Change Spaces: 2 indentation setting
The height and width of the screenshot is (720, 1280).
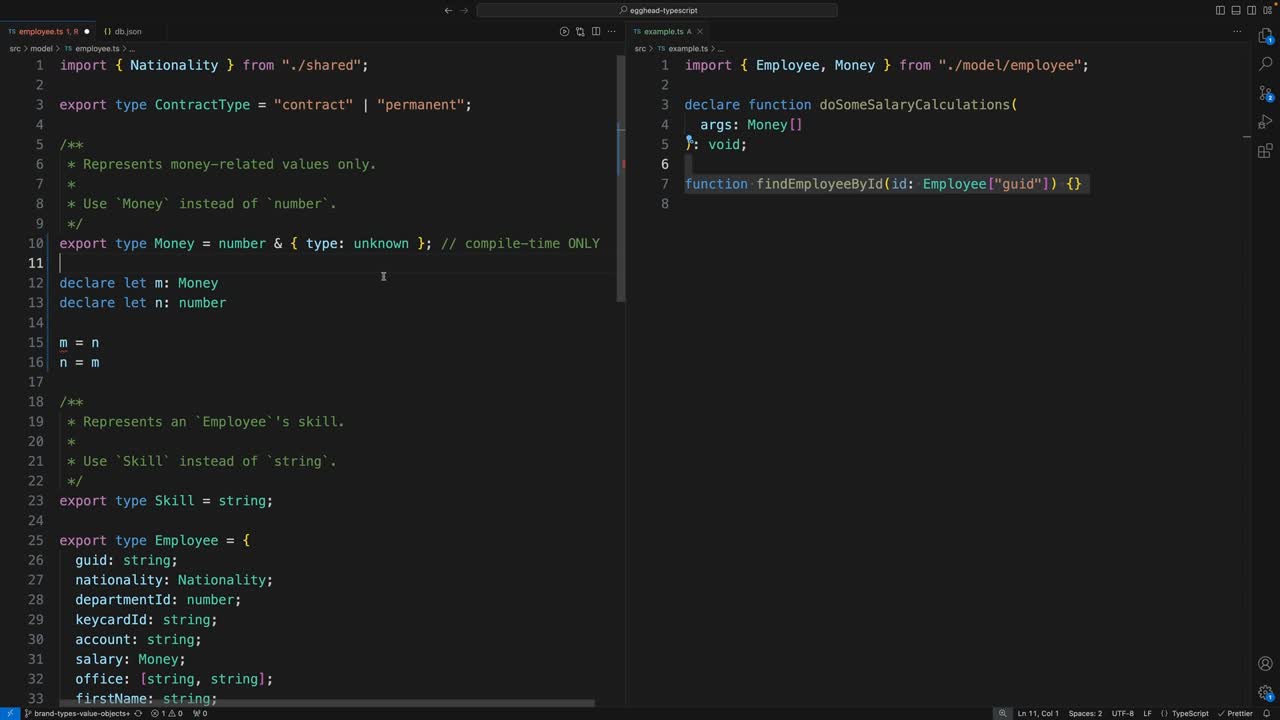click(x=1085, y=713)
